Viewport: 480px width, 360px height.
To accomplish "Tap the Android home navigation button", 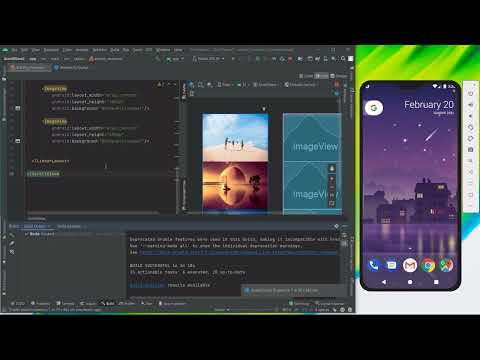I will coord(410,282).
